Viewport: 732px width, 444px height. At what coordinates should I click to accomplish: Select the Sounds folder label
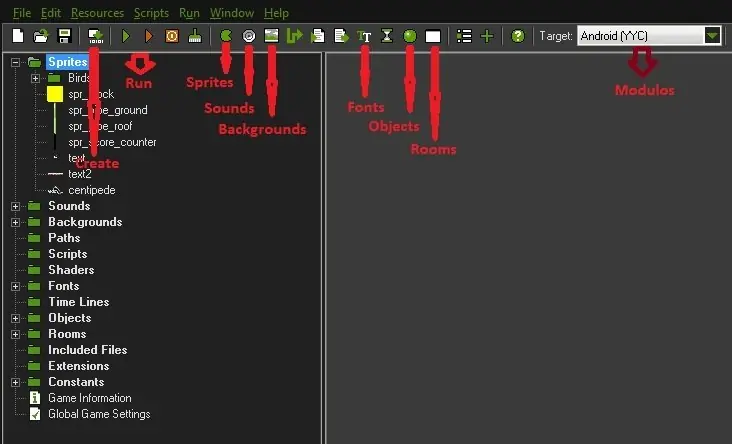pos(69,206)
